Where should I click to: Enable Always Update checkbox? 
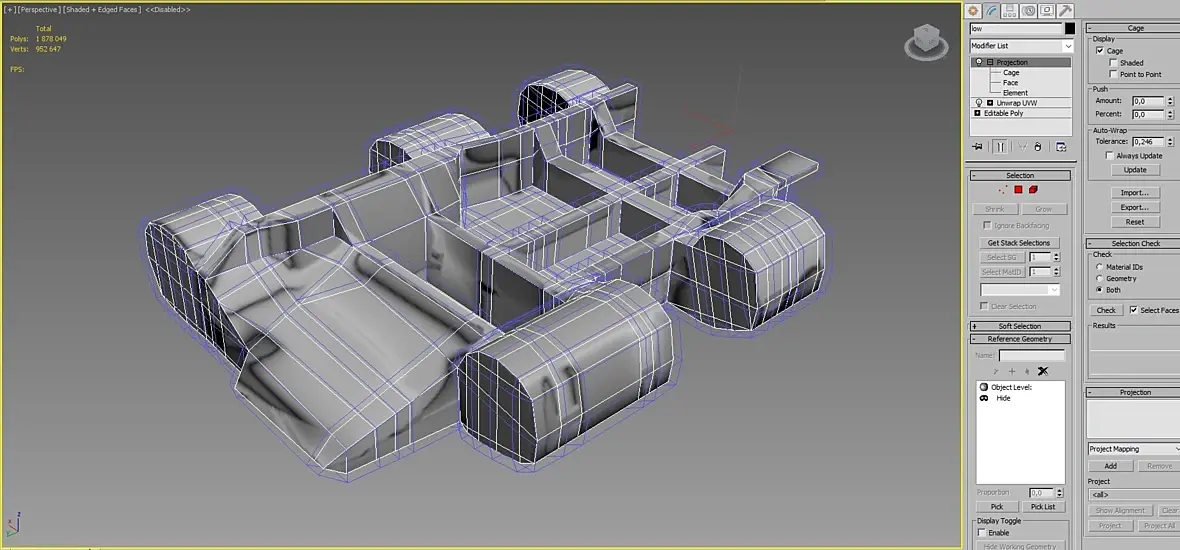[x=1109, y=156]
